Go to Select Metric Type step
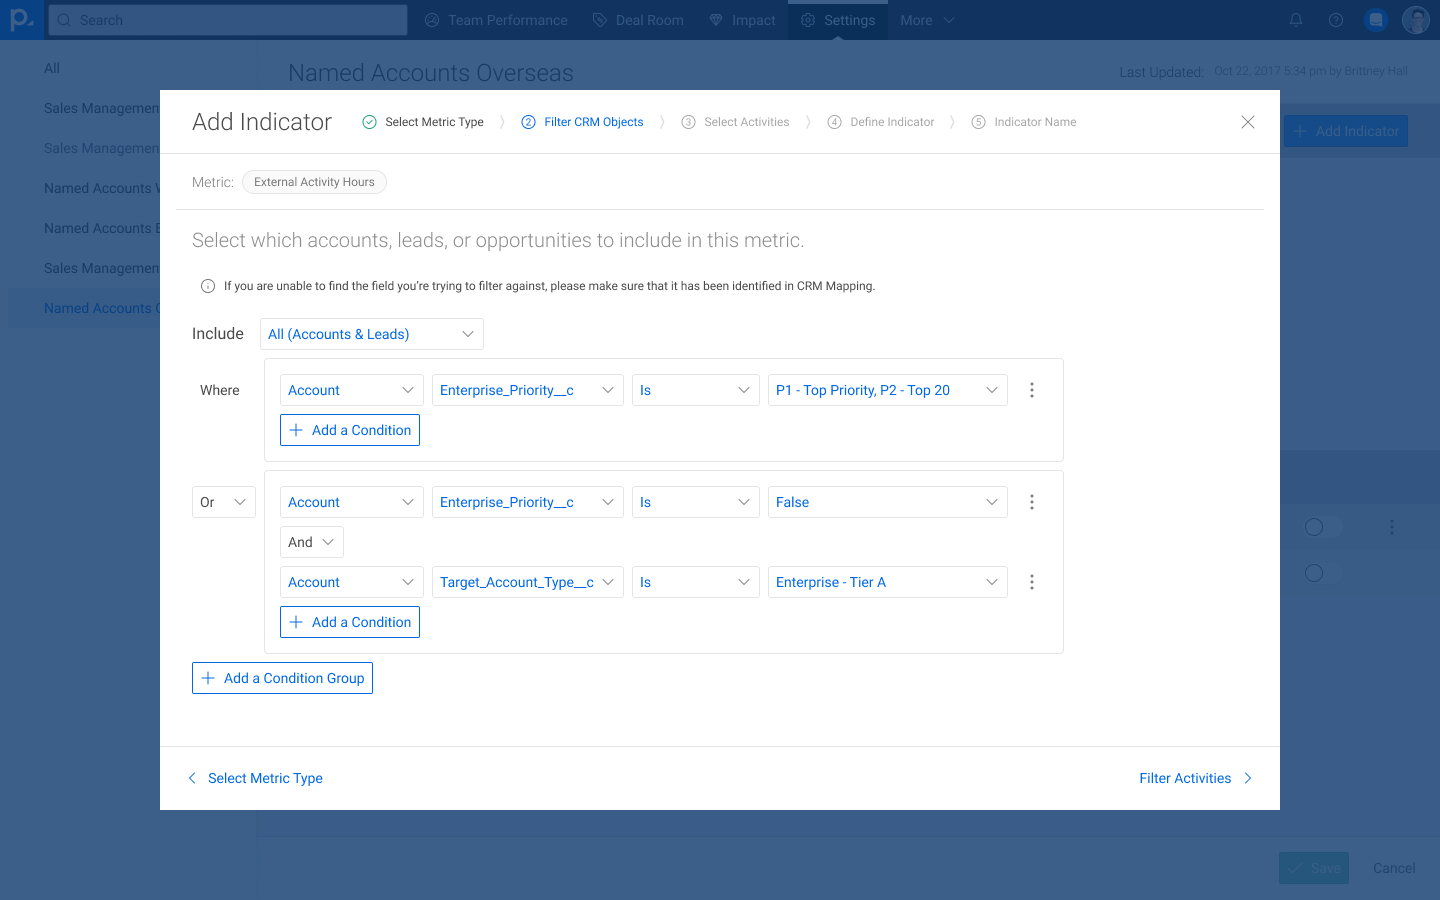This screenshot has height=900, width=1440. (423, 122)
